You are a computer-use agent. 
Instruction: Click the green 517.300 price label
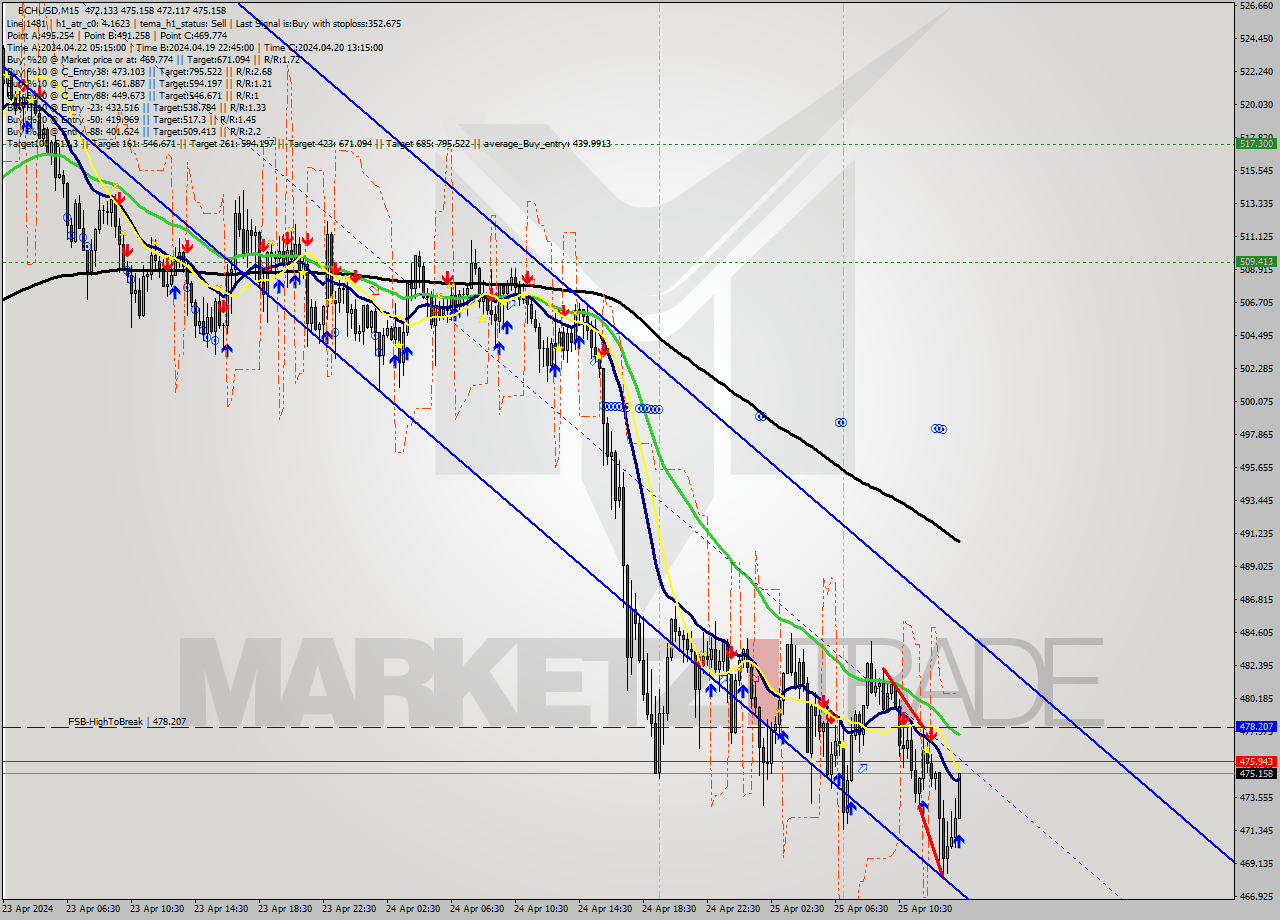point(1256,143)
